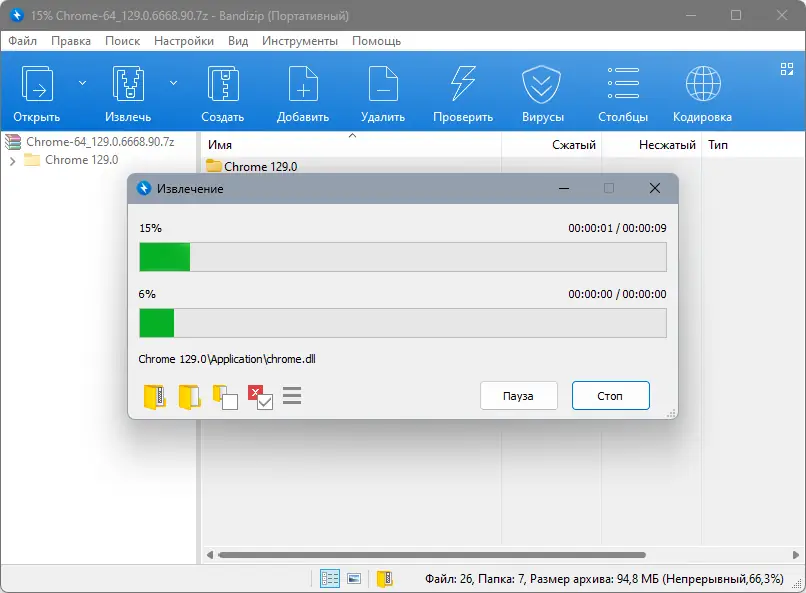
Task: Click the toolbar layout grid icon at top right
Action: pos(786,69)
